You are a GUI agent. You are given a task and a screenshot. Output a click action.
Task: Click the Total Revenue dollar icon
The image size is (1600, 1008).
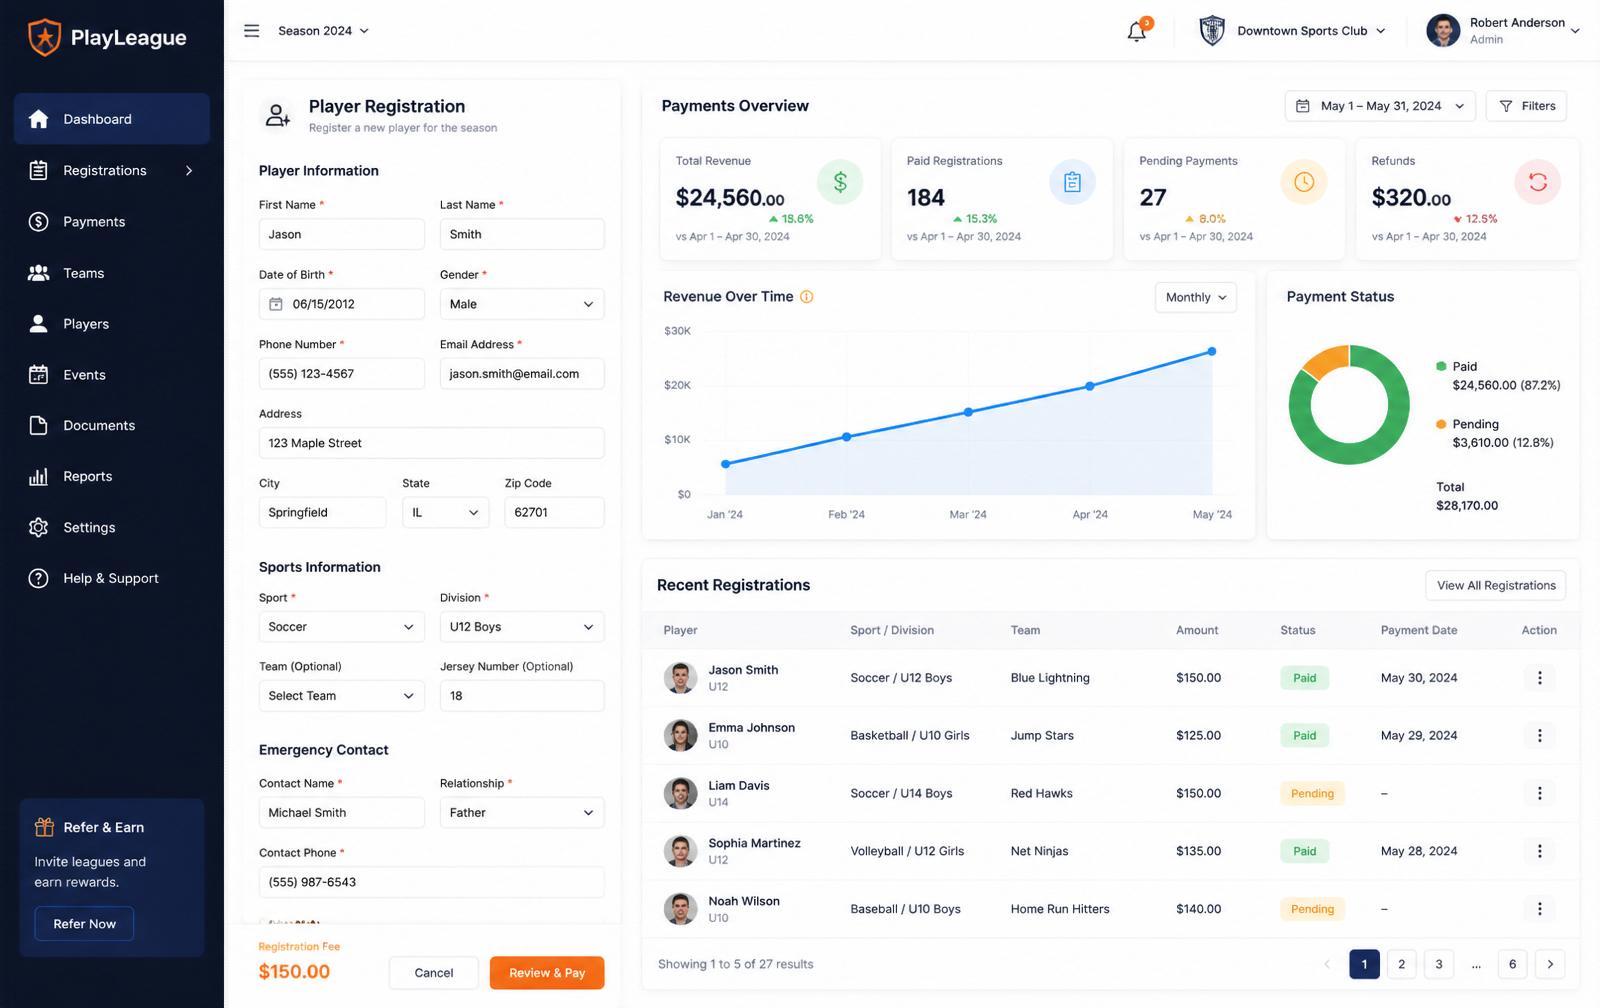click(x=840, y=182)
